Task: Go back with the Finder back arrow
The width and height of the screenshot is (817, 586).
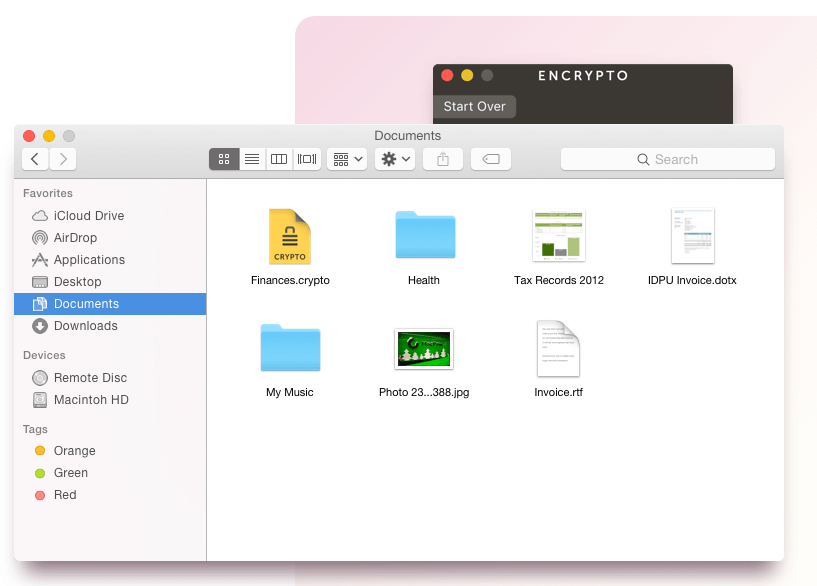Action: coord(35,159)
